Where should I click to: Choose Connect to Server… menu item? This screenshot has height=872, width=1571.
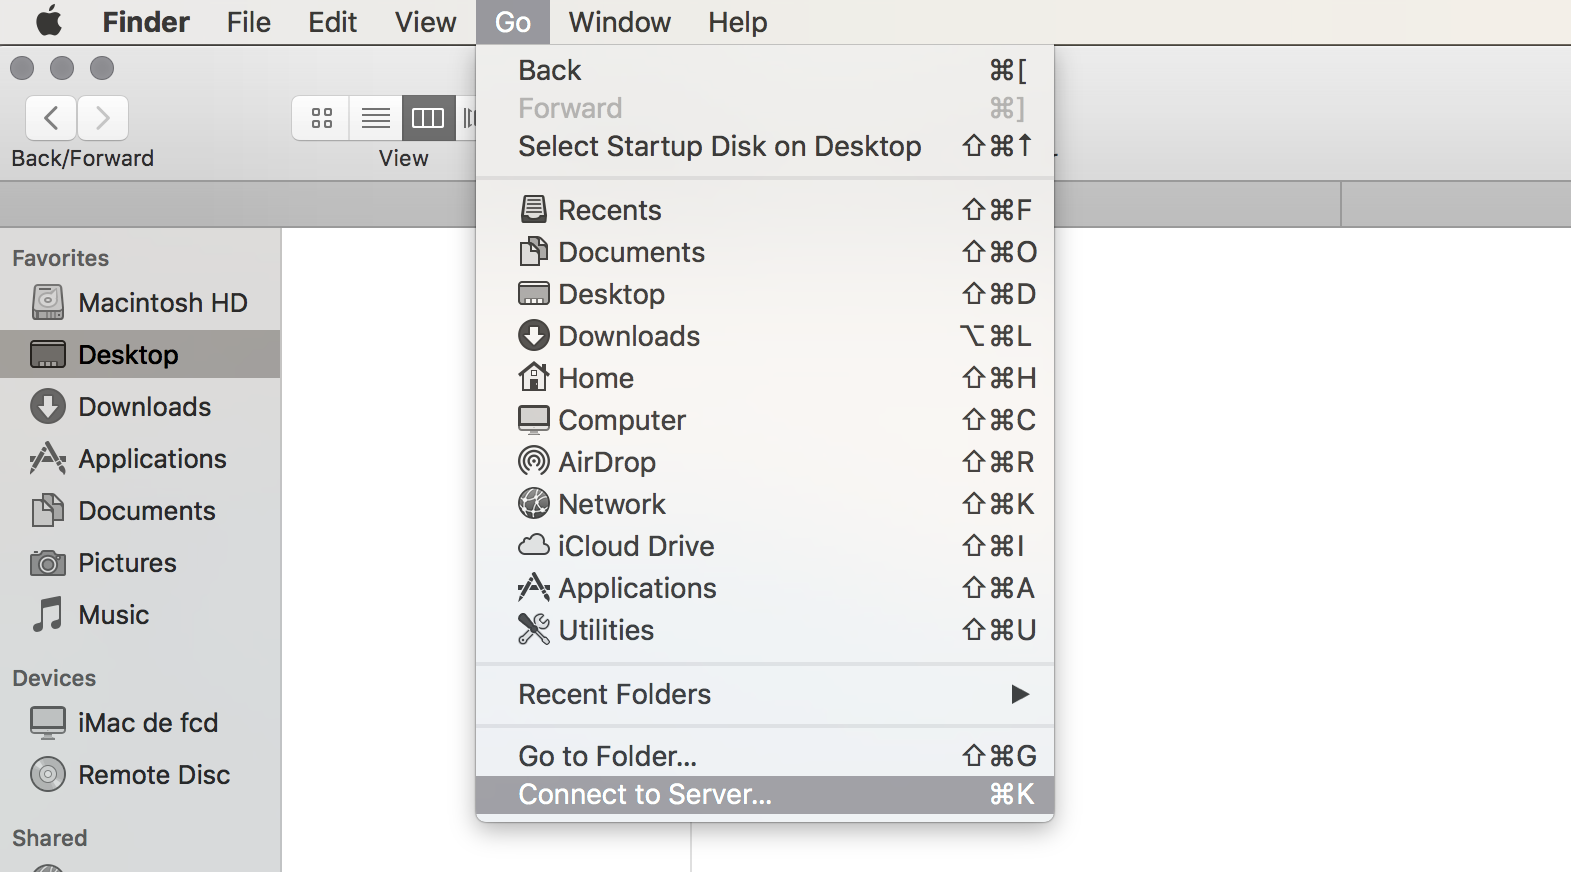click(x=765, y=794)
